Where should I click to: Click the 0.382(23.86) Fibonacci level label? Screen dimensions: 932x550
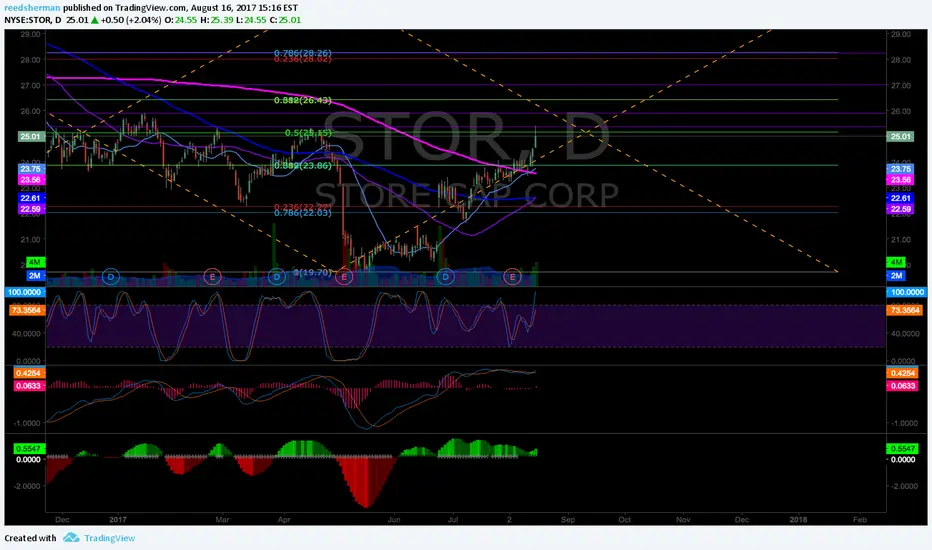pyautogui.click(x=303, y=165)
